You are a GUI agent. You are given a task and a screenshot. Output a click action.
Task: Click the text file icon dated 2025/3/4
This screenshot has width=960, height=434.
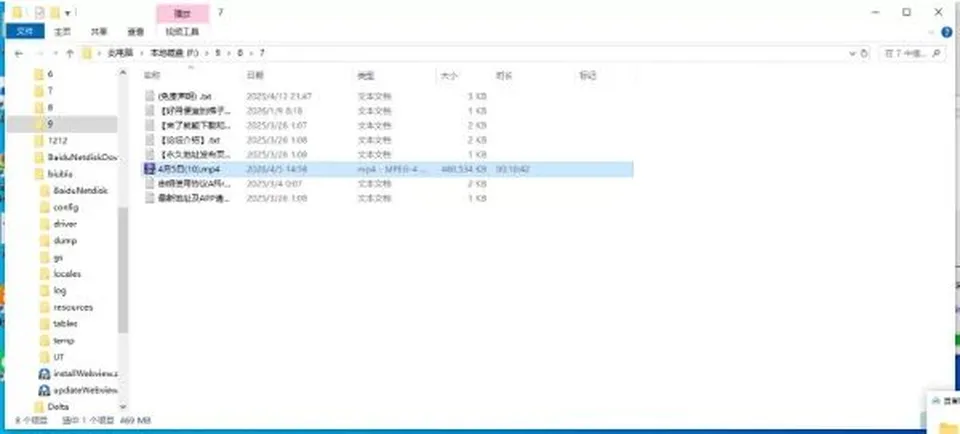click(x=150, y=184)
